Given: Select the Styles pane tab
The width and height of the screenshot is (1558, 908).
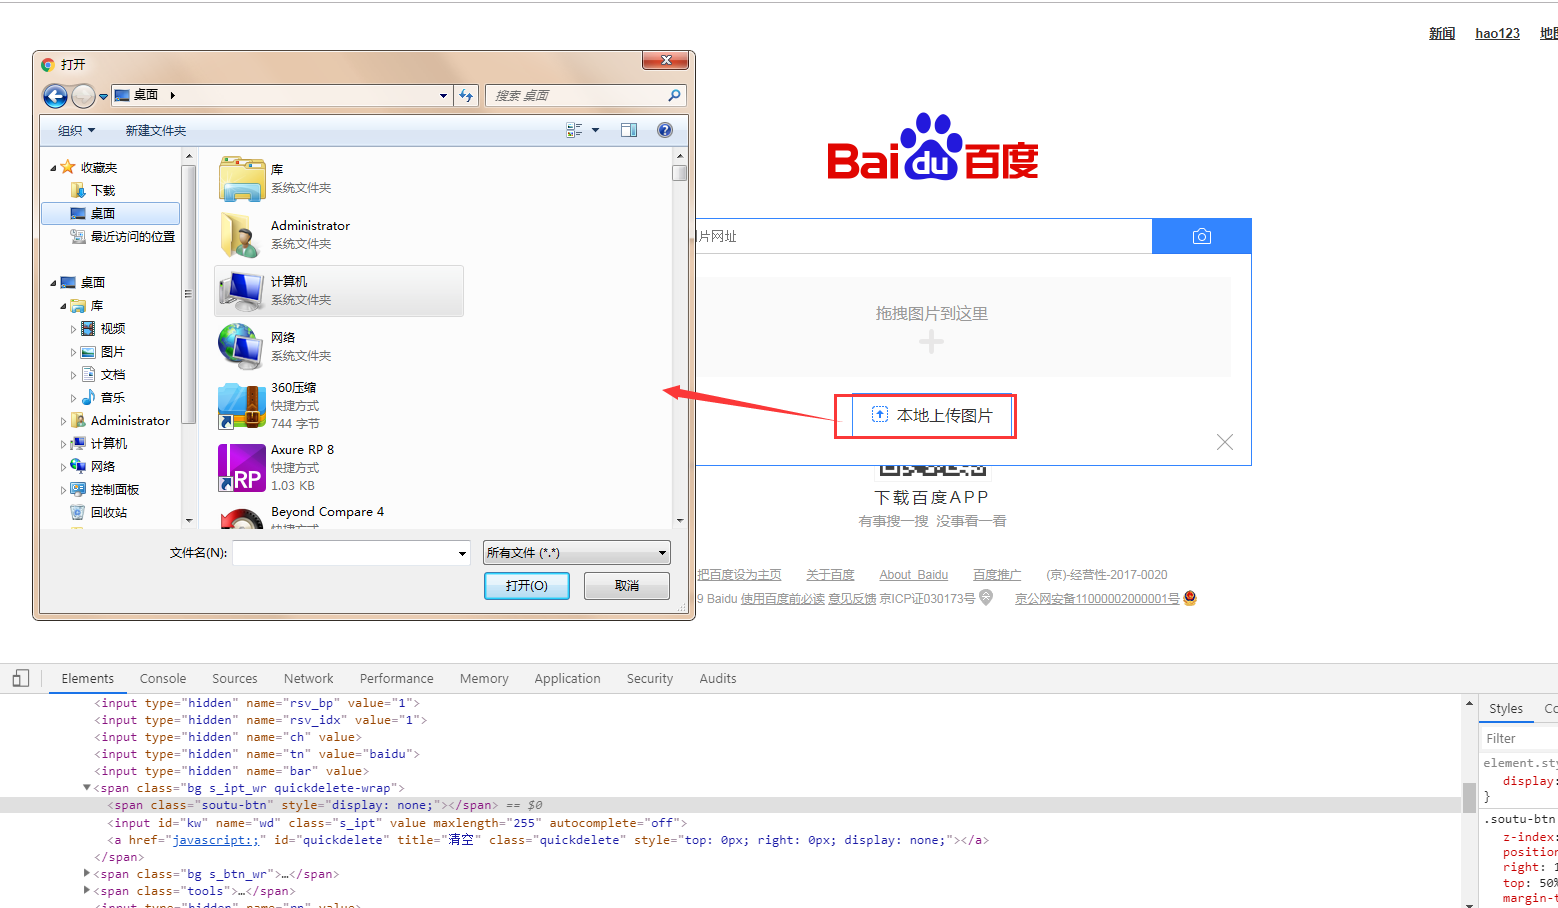Looking at the screenshot, I should point(1506,708).
